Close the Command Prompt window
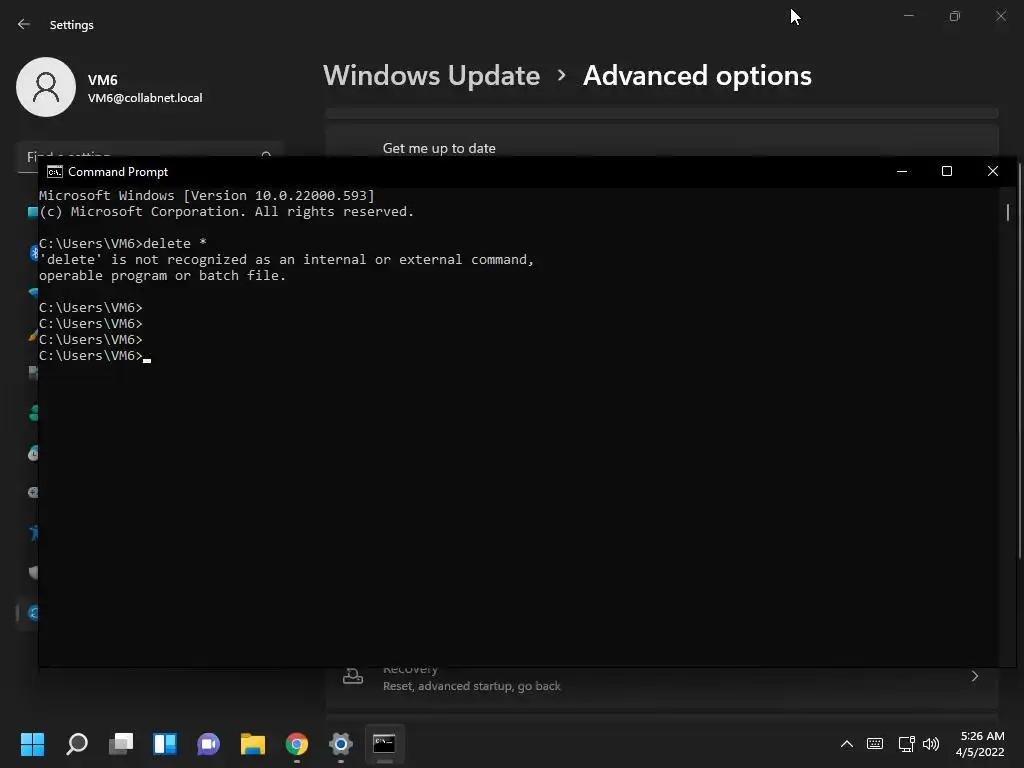 (x=993, y=171)
